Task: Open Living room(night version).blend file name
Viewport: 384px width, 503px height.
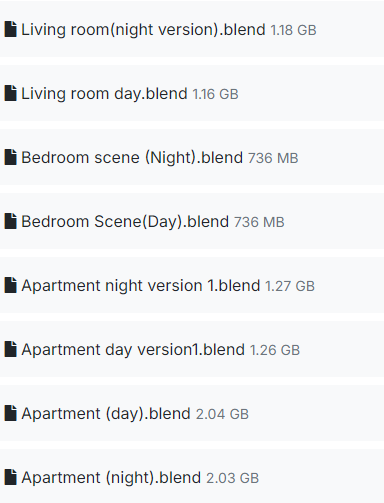Action: coord(143,30)
